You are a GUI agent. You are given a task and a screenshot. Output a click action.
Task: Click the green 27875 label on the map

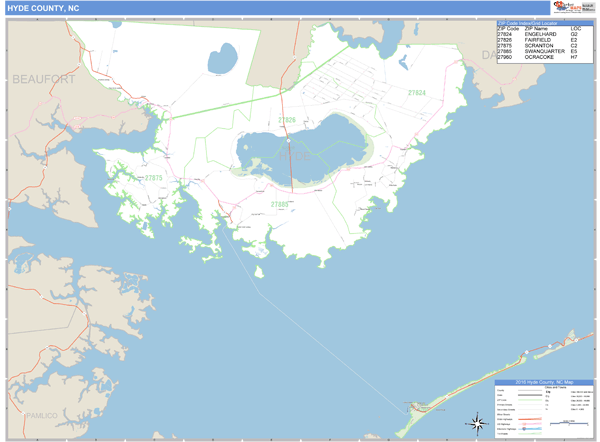(x=153, y=178)
